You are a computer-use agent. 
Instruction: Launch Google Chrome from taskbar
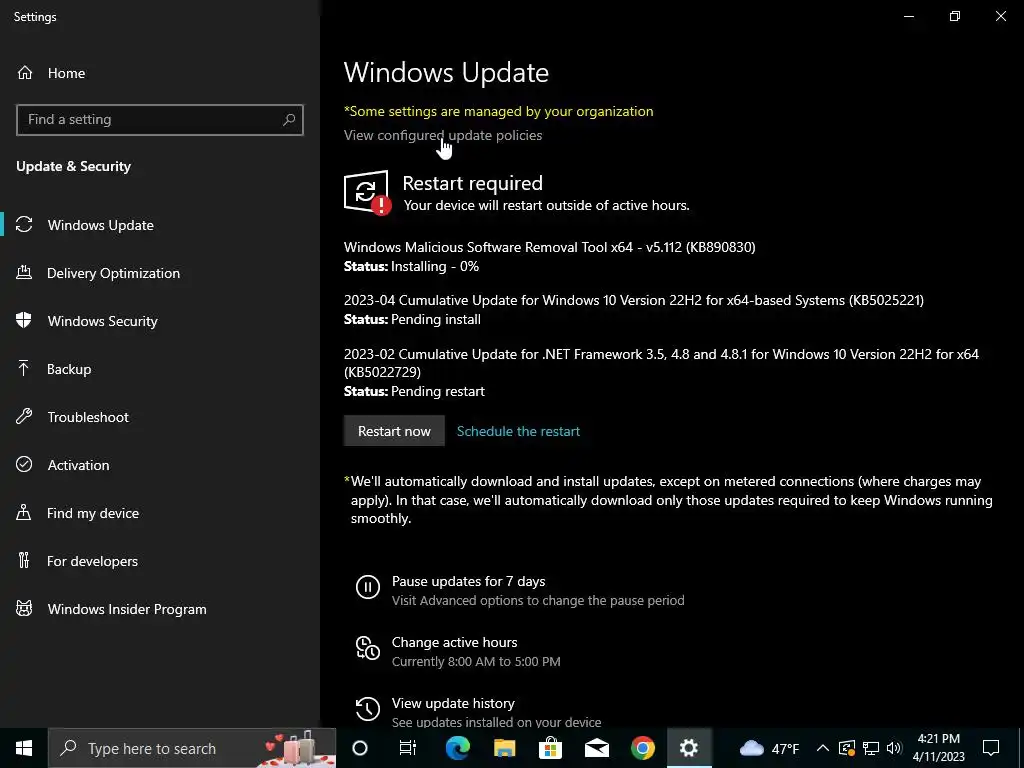coord(643,748)
